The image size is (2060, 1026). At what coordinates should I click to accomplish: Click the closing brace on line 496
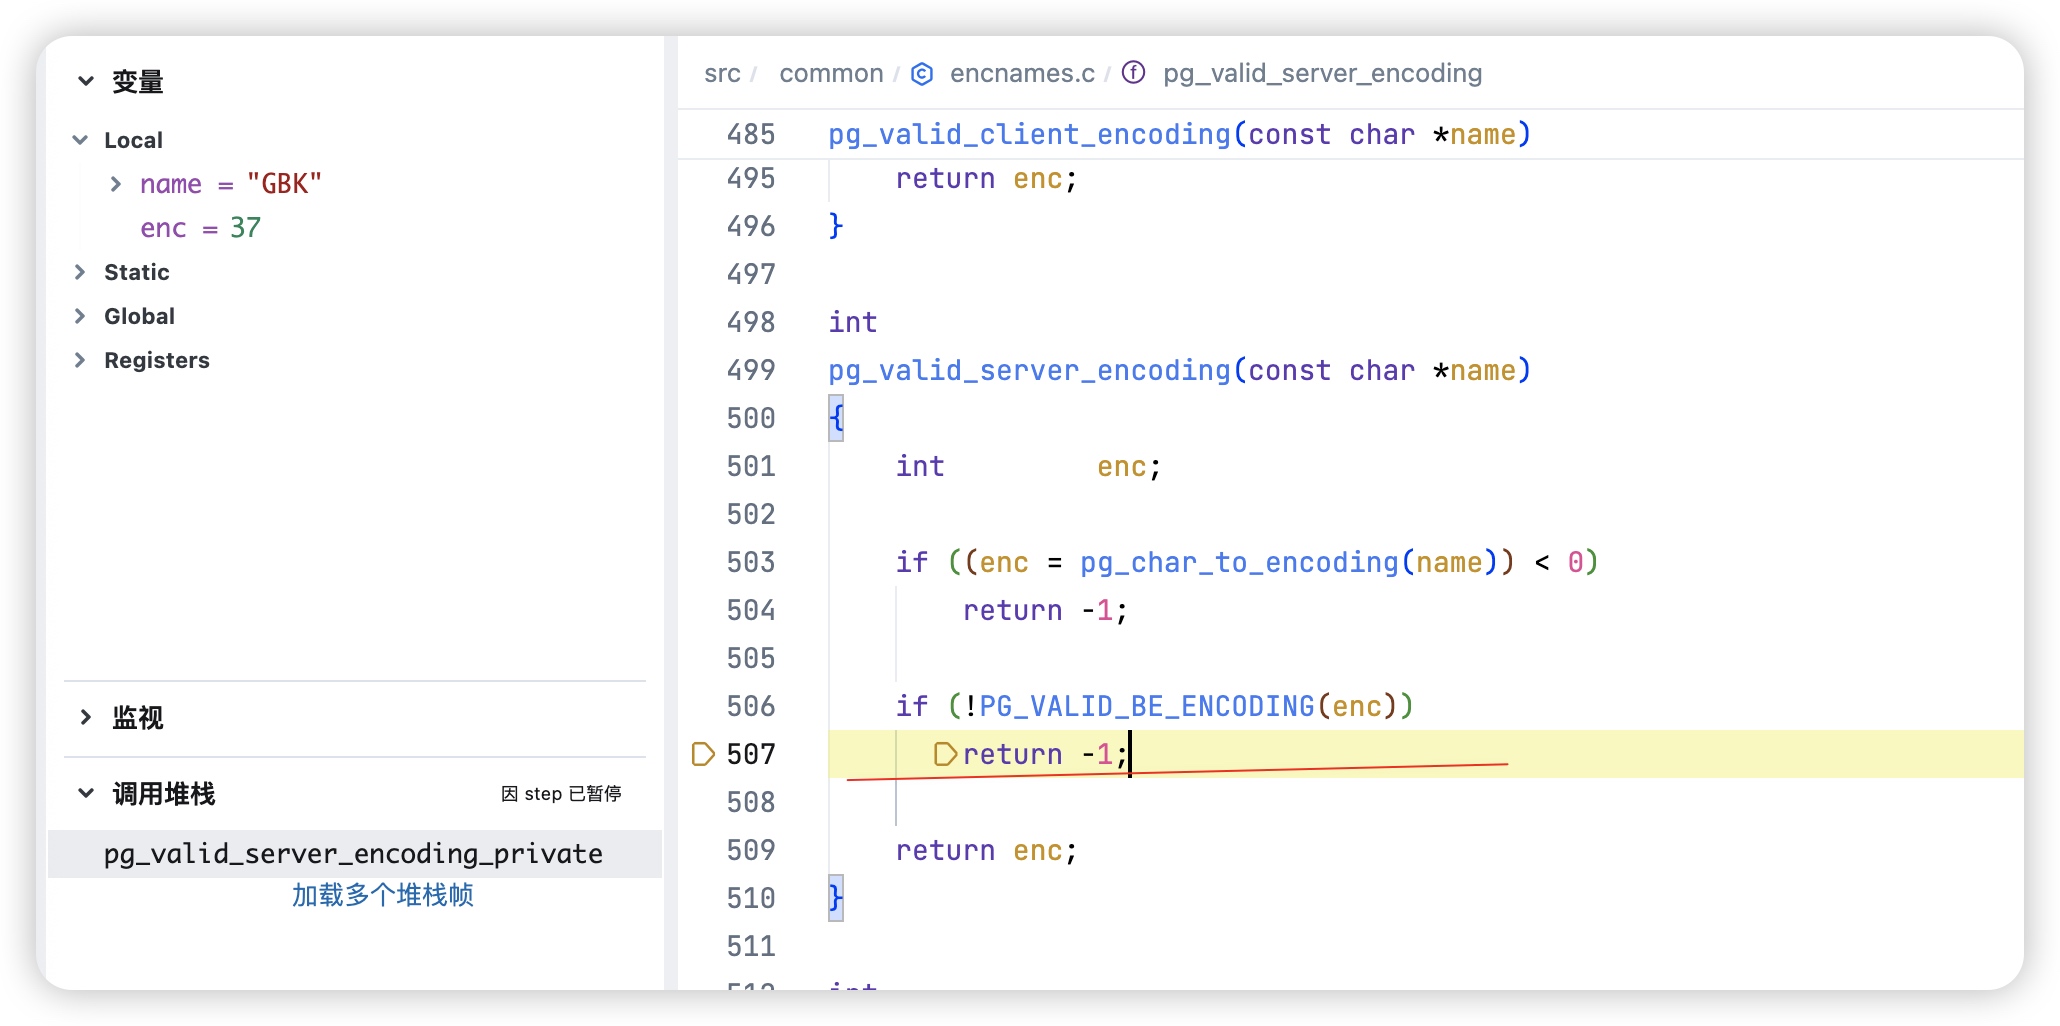(836, 226)
